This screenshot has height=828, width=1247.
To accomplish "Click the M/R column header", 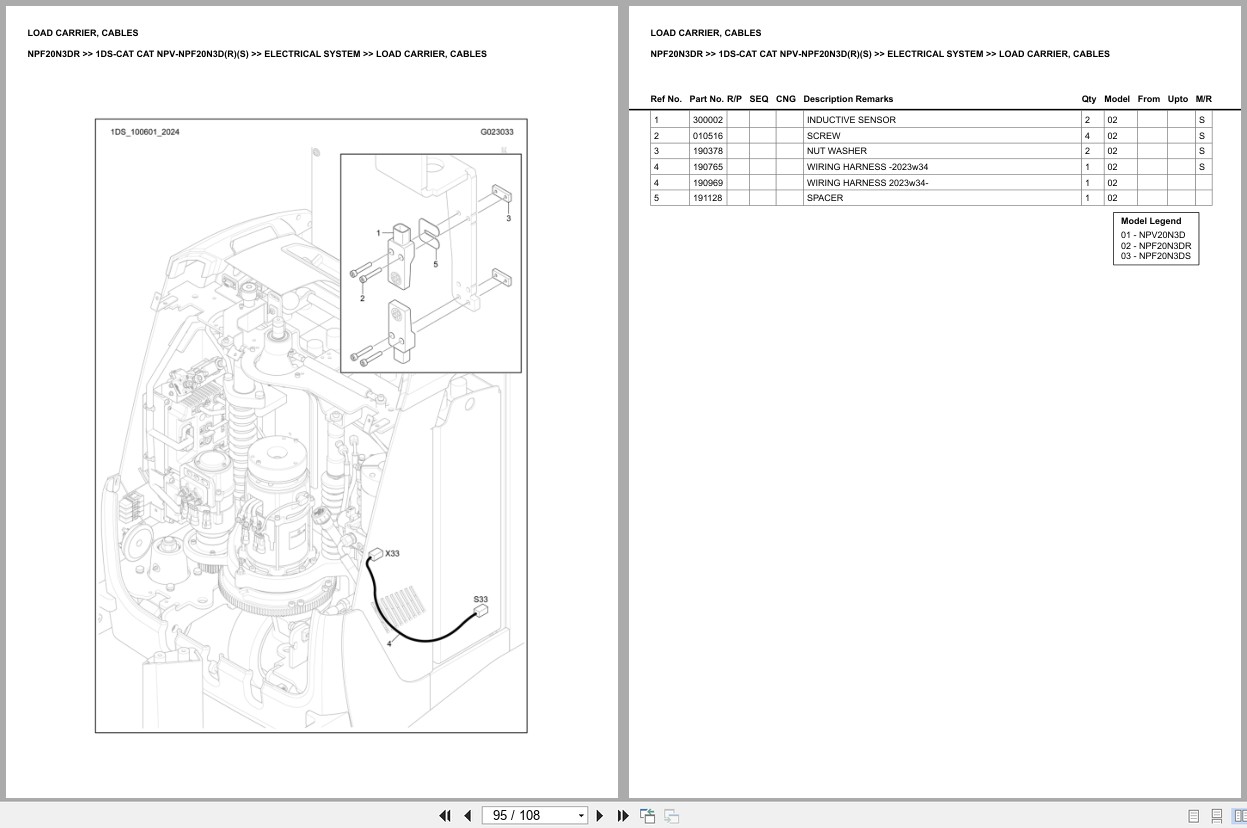I will coord(1204,99).
